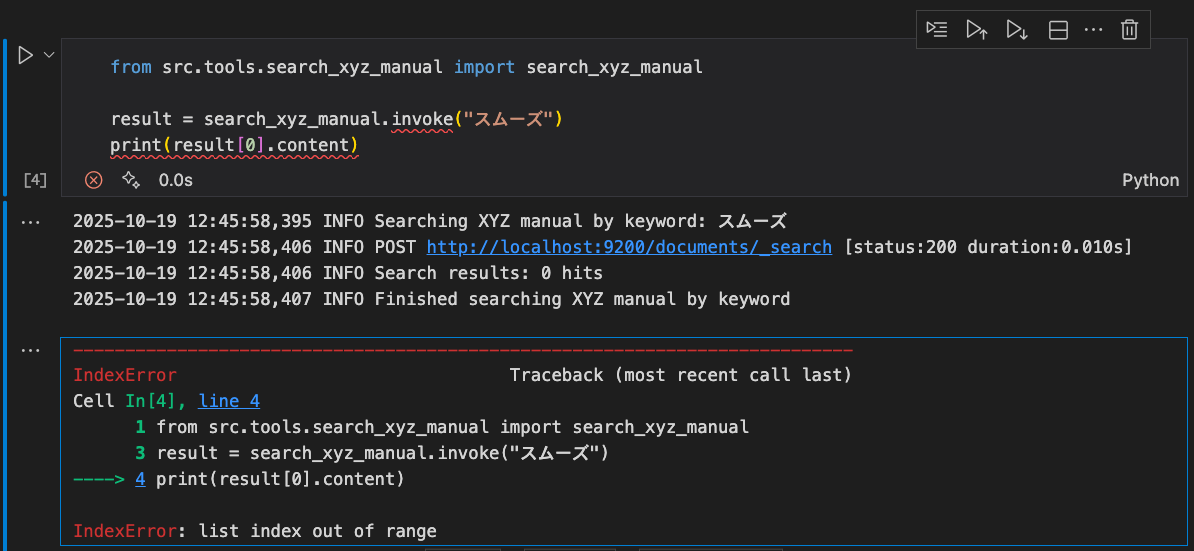Viewport: 1194px width, 551px height.
Task: Click the execution count [4] label
Action: [35, 180]
